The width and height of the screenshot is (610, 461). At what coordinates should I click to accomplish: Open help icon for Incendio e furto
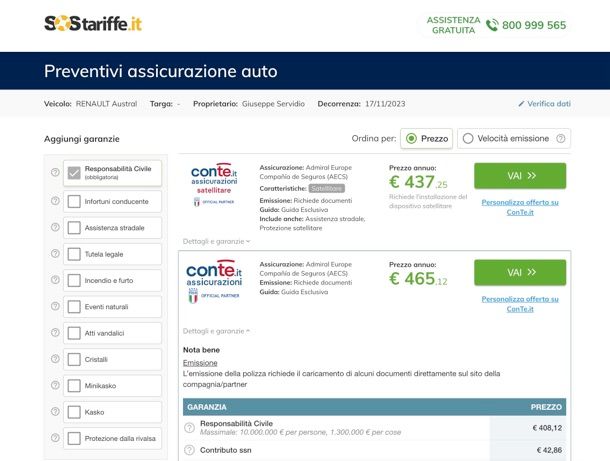(55, 280)
